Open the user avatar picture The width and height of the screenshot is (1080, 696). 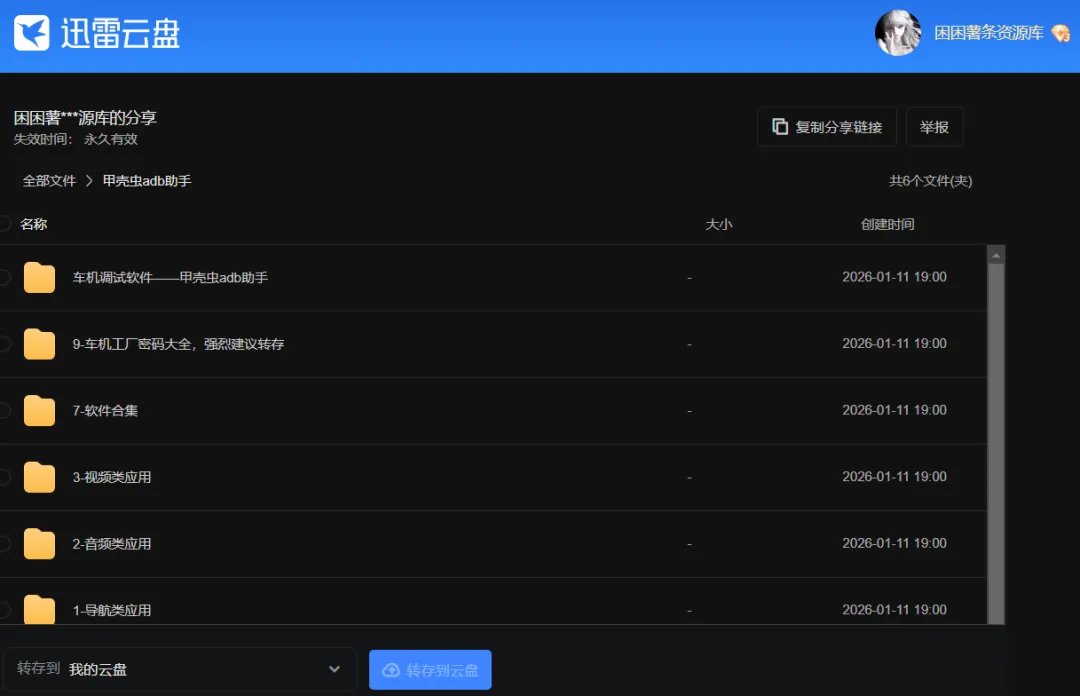click(x=897, y=32)
